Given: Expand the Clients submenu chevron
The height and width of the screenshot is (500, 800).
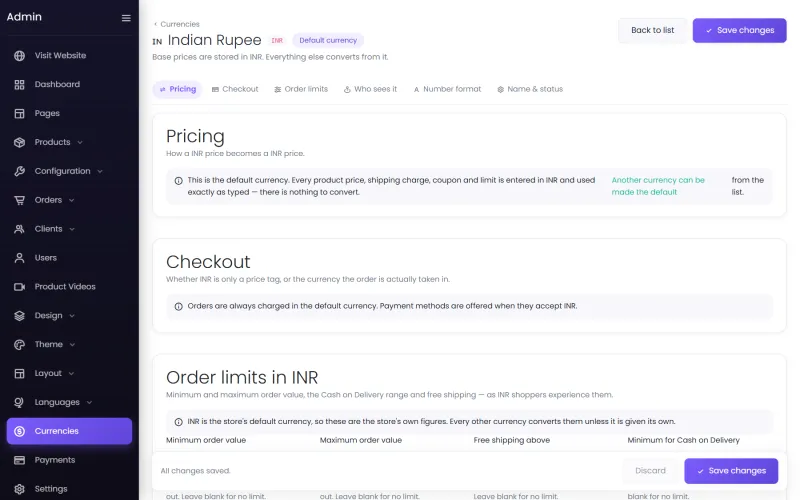Looking at the screenshot, I should click(72, 229).
